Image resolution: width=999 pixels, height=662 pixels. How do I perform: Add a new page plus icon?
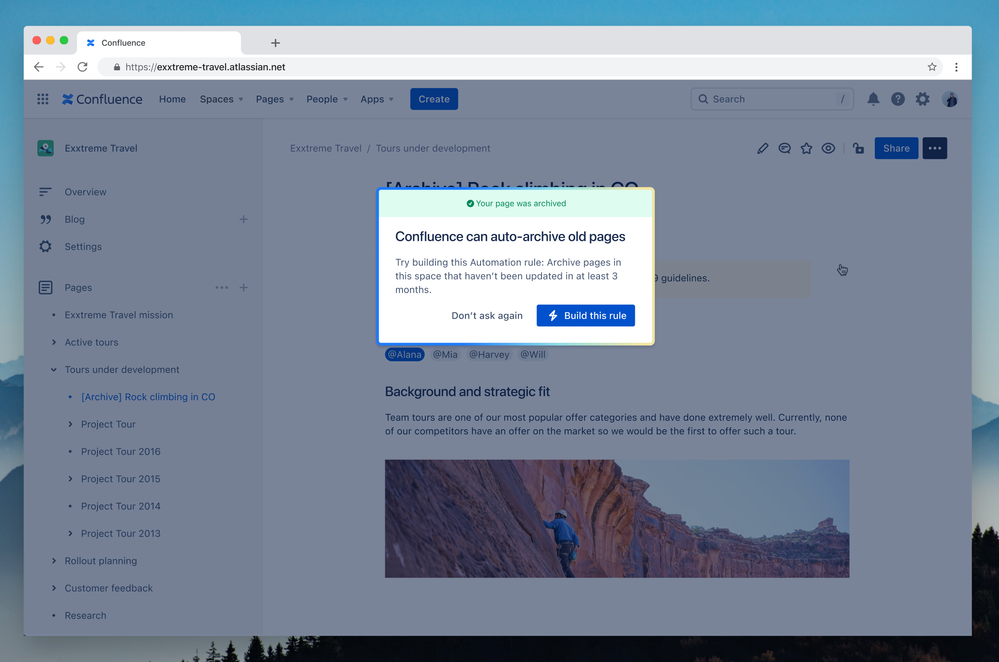(243, 287)
